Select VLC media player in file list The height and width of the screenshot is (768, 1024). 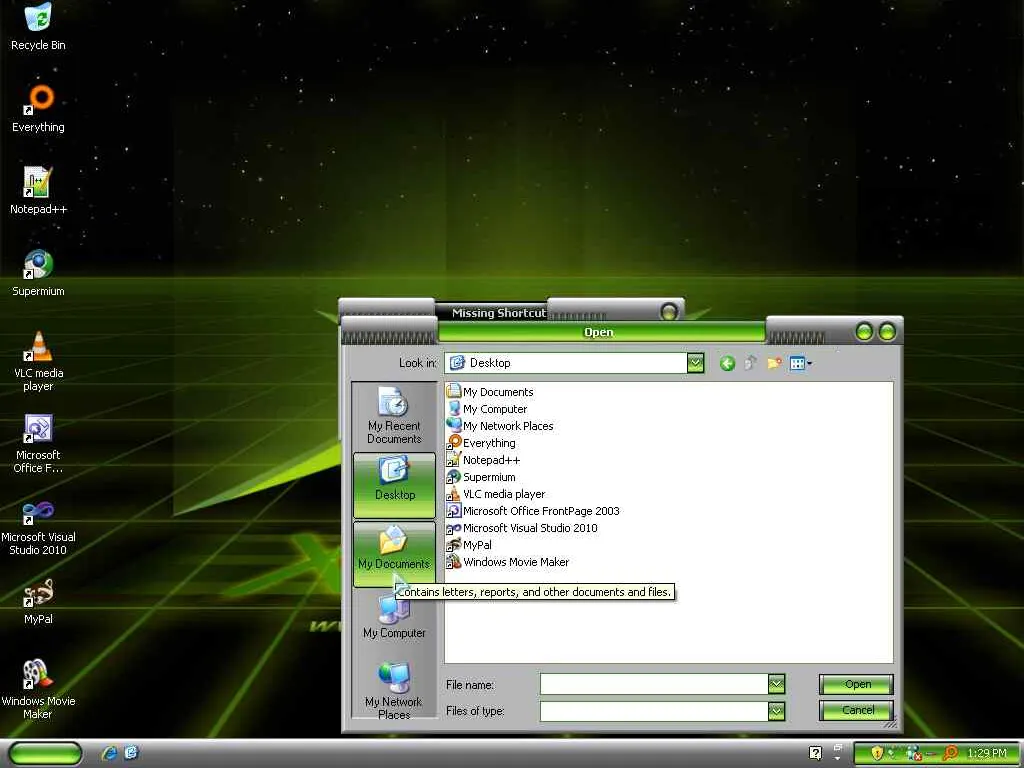pyautogui.click(x=496, y=494)
